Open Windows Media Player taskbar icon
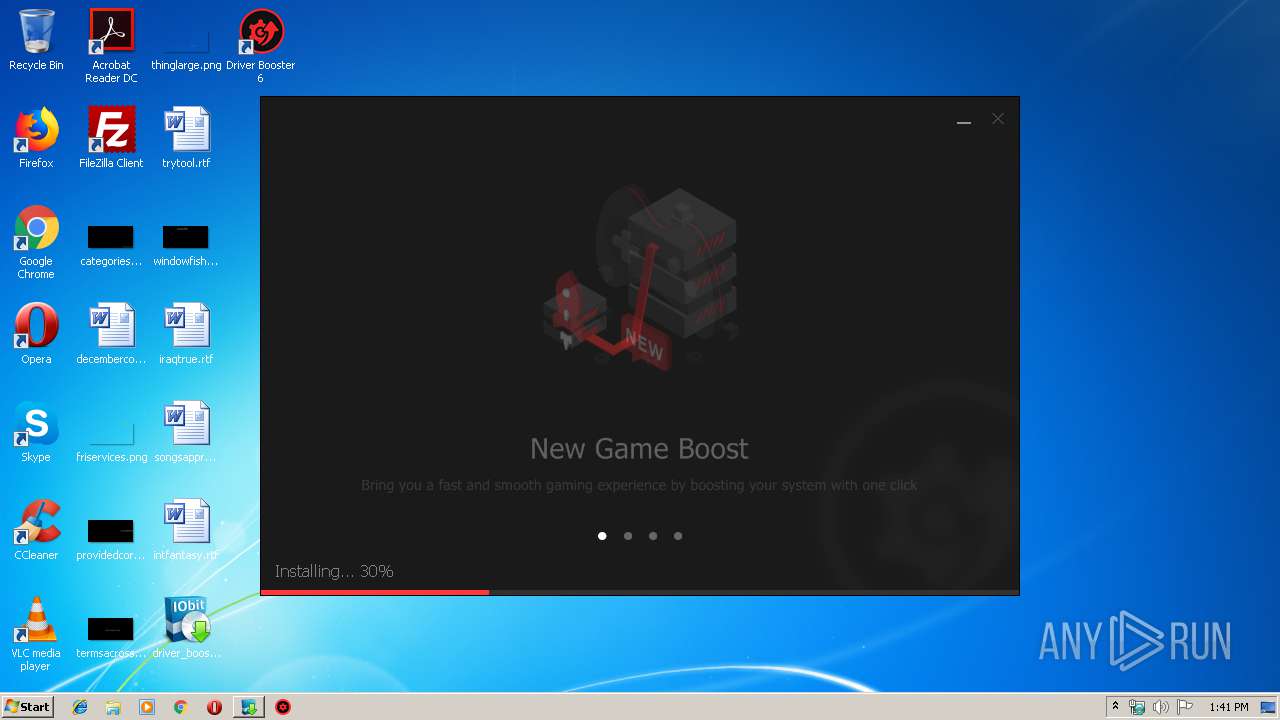1280x720 pixels. 147,707
